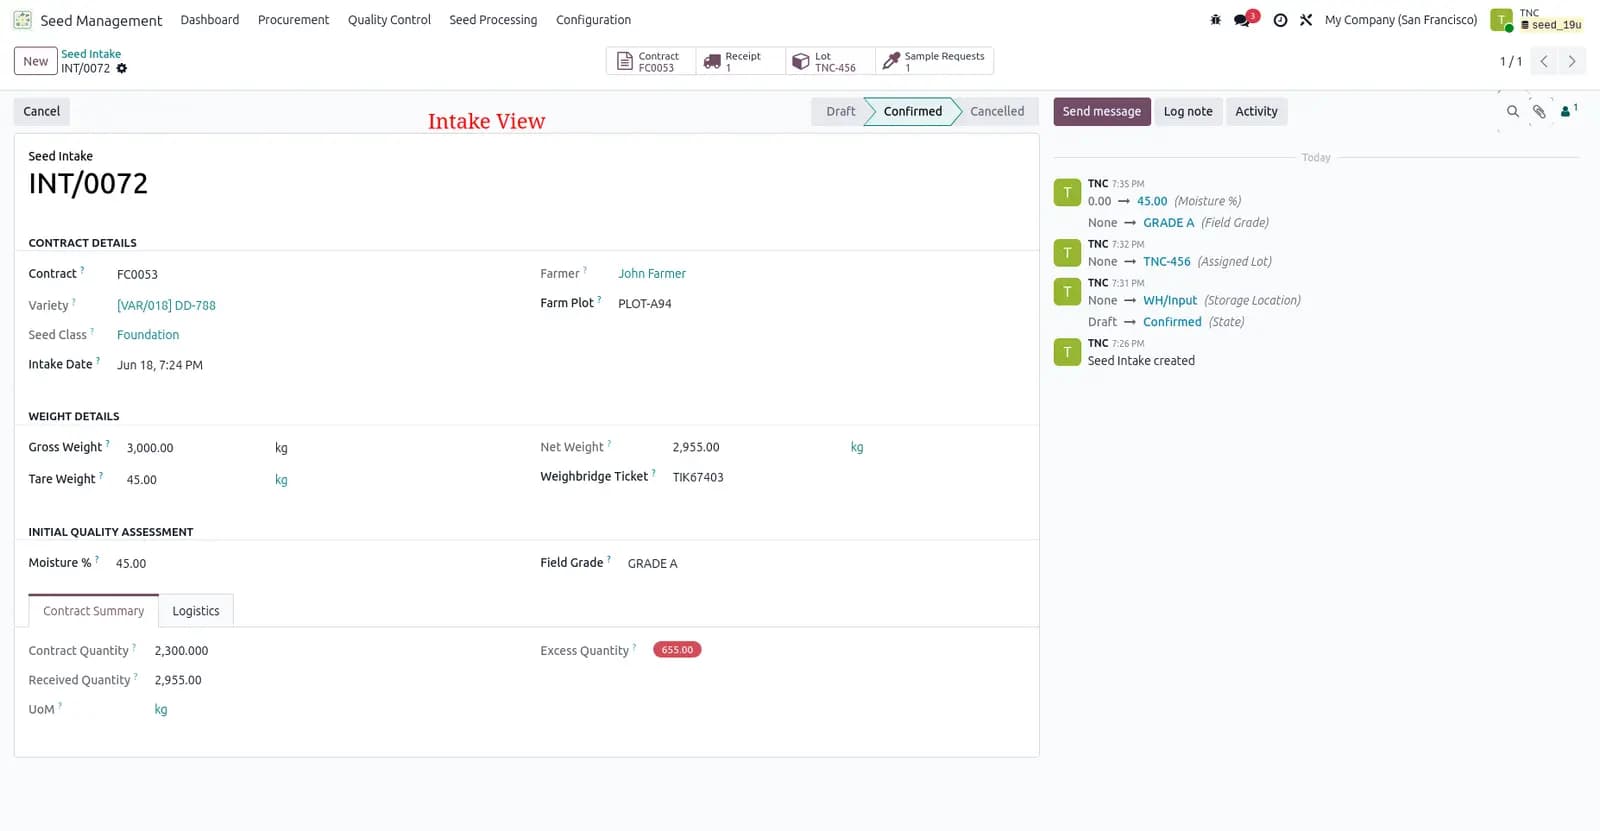Switch to the Logistics tab

(x=196, y=611)
